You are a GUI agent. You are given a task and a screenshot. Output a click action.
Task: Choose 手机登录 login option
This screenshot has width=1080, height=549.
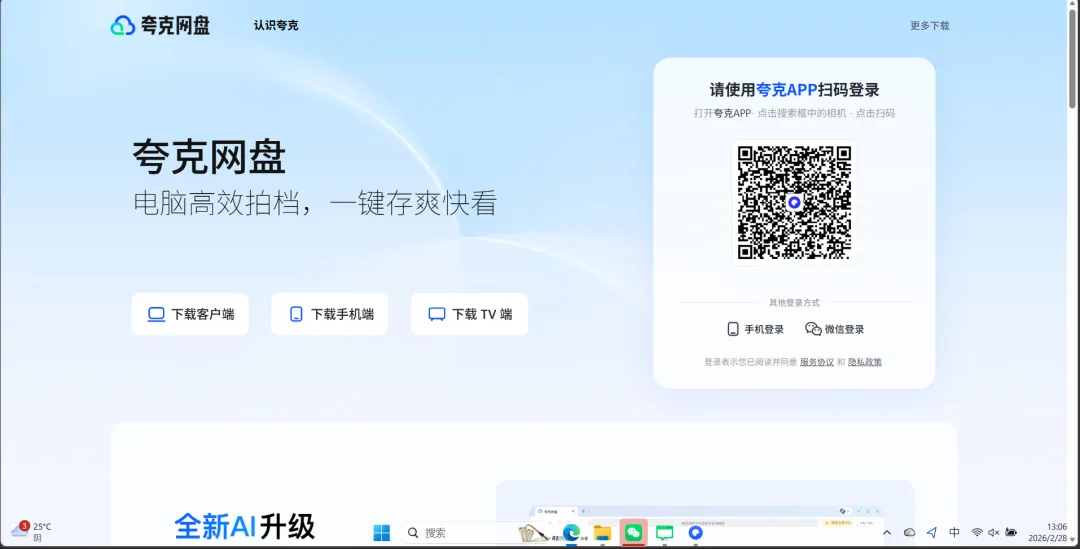(x=756, y=329)
